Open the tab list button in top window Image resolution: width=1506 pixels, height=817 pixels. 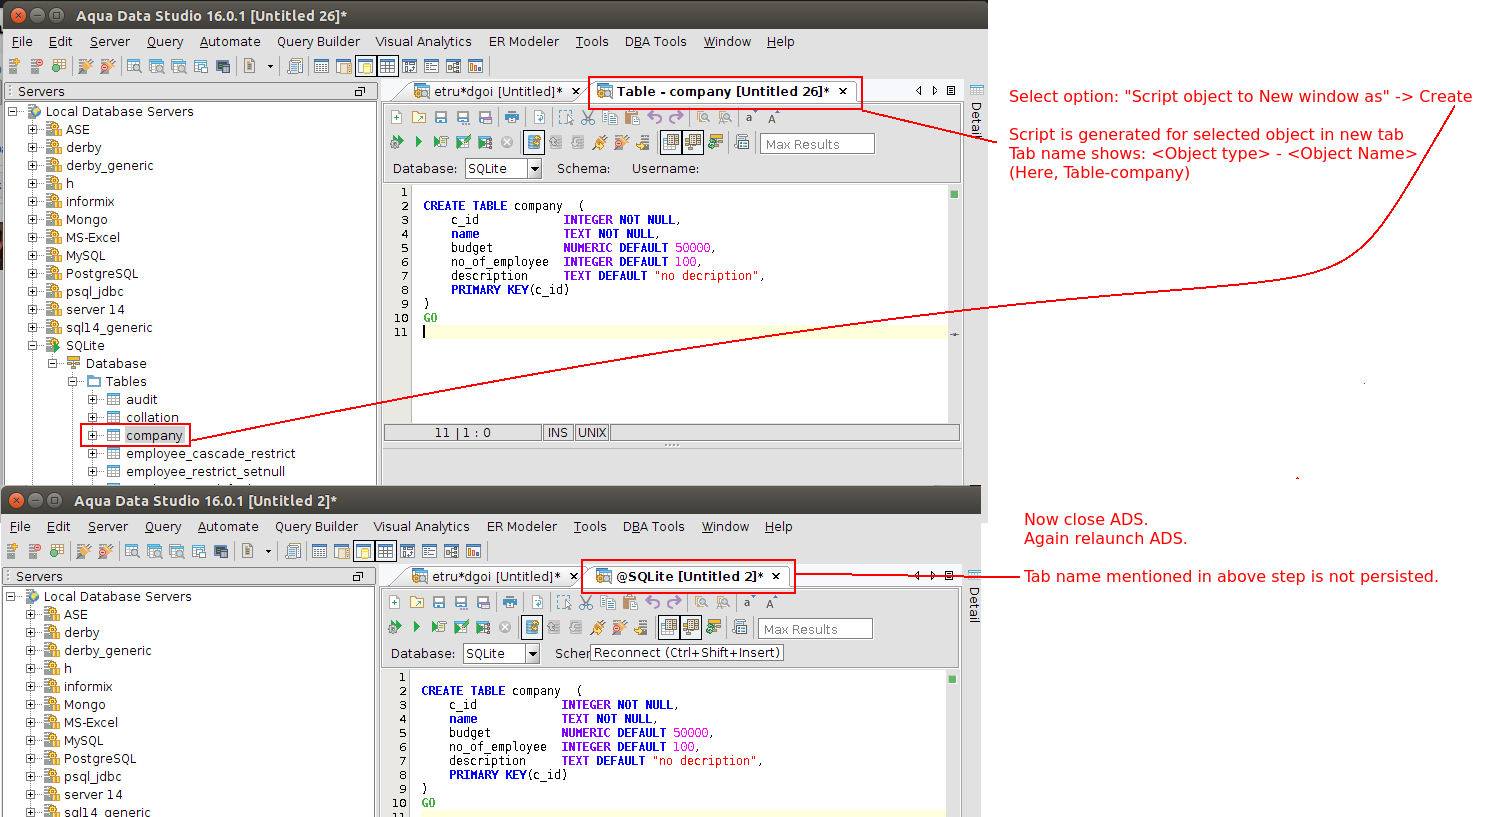click(x=951, y=91)
